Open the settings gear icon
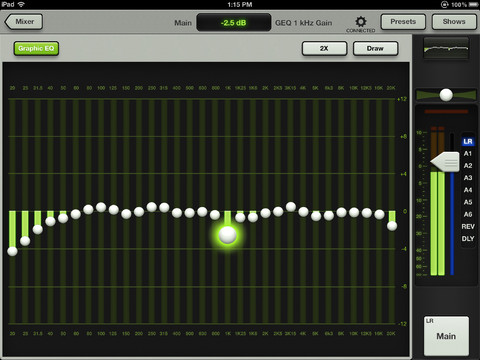The height and width of the screenshot is (360, 480). coord(361,22)
